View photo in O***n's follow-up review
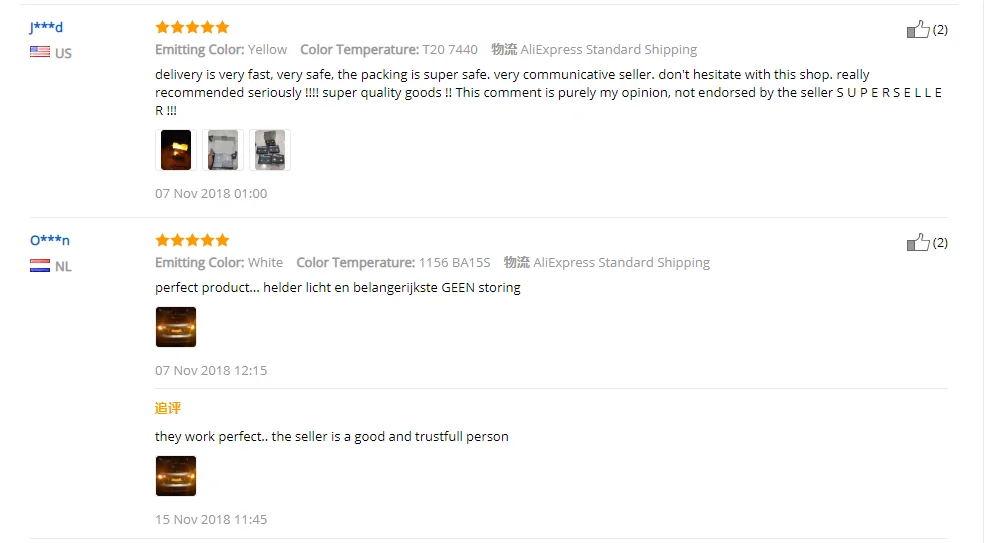This screenshot has height=543, width=984. (x=176, y=476)
